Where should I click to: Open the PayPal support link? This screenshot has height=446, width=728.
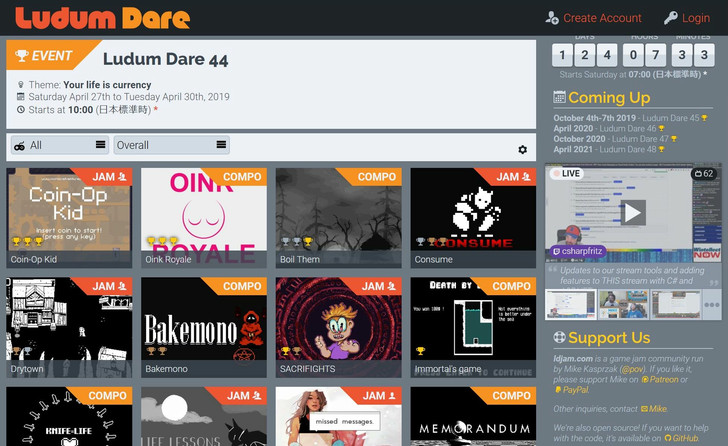(572, 390)
